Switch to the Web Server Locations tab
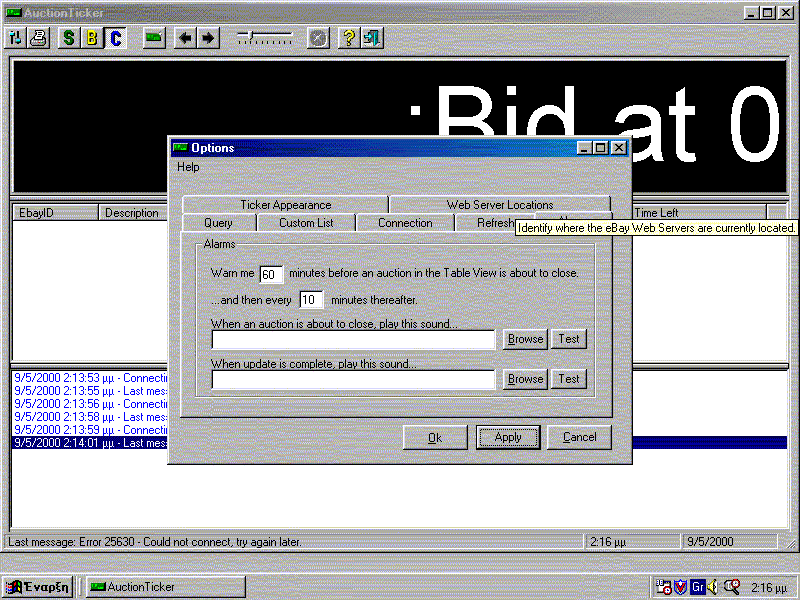800x600 pixels. click(x=499, y=205)
